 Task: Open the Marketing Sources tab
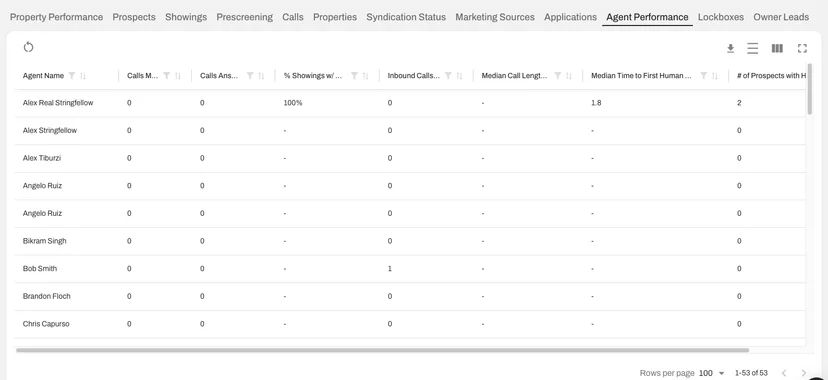(495, 17)
